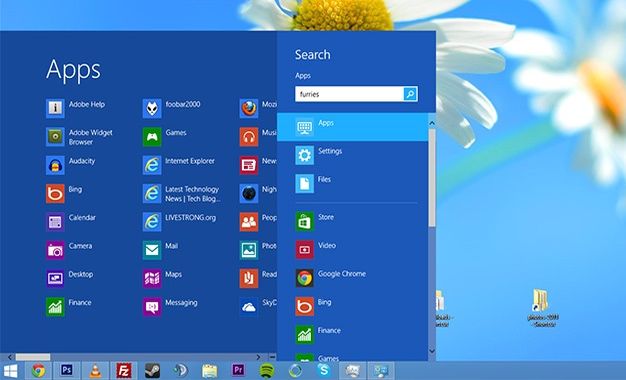Image resolution: width=626 pixels, height=380 pixels.
Task: Open the Finance app in the Apps list
Action: pyautogui.click(x=55, y=307)
